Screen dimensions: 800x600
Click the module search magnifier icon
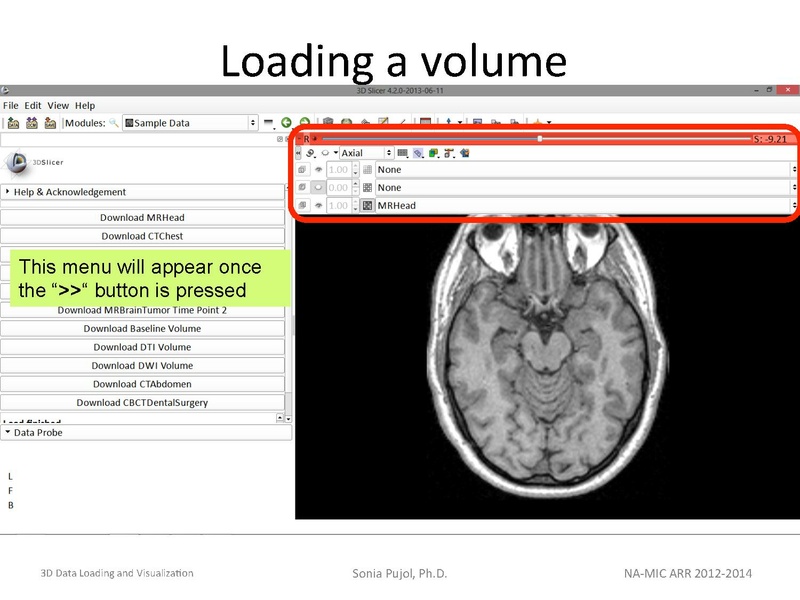[114, 123]
